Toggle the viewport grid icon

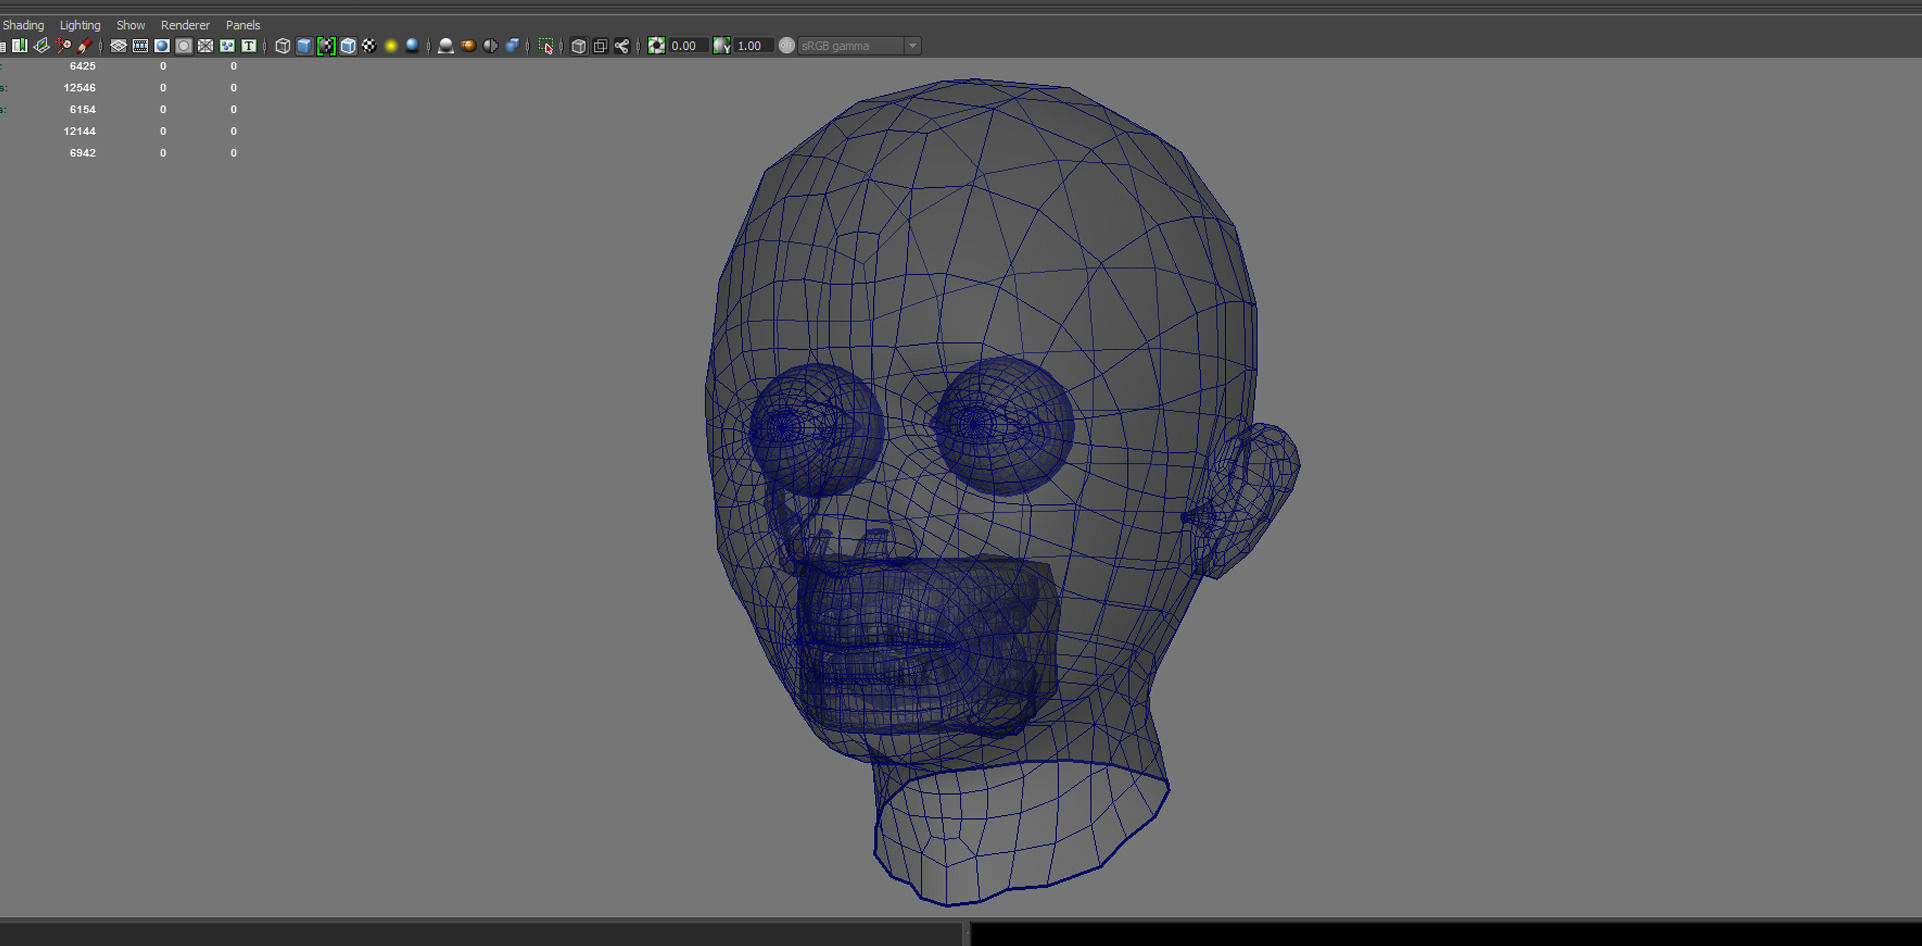[x=118, y=46]
